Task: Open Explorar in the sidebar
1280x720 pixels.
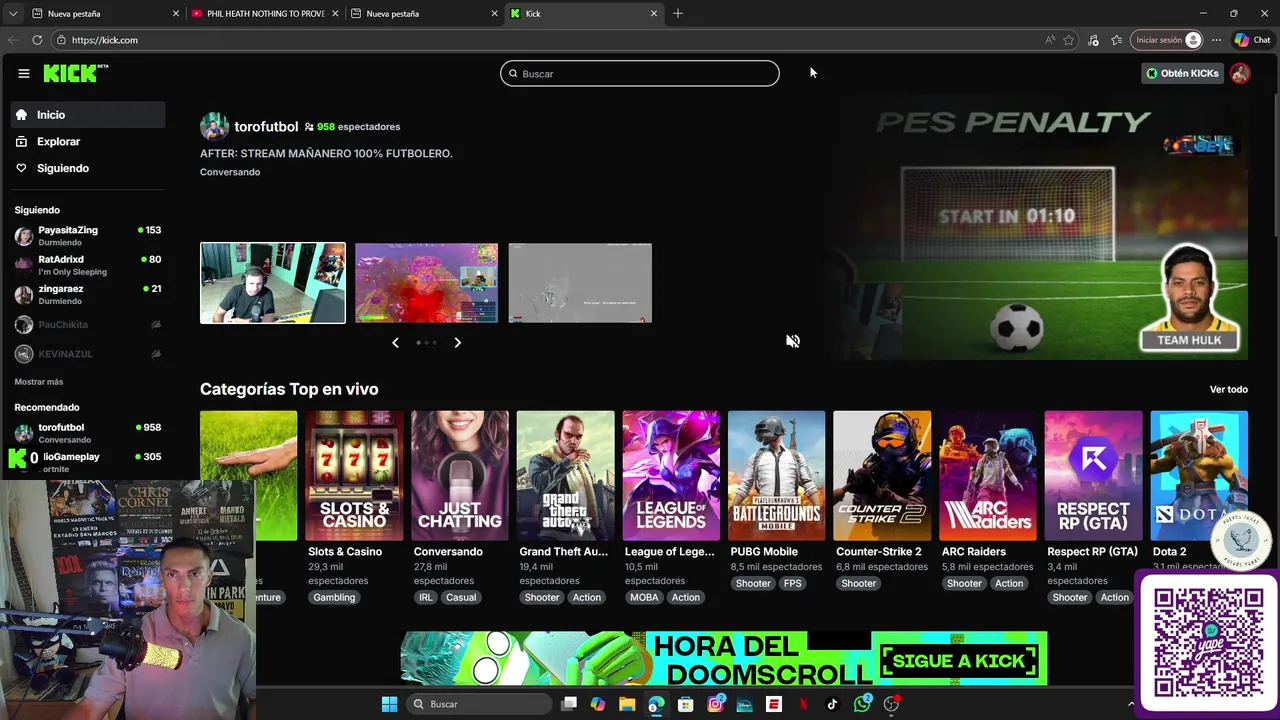Action: tap(88, 142)
